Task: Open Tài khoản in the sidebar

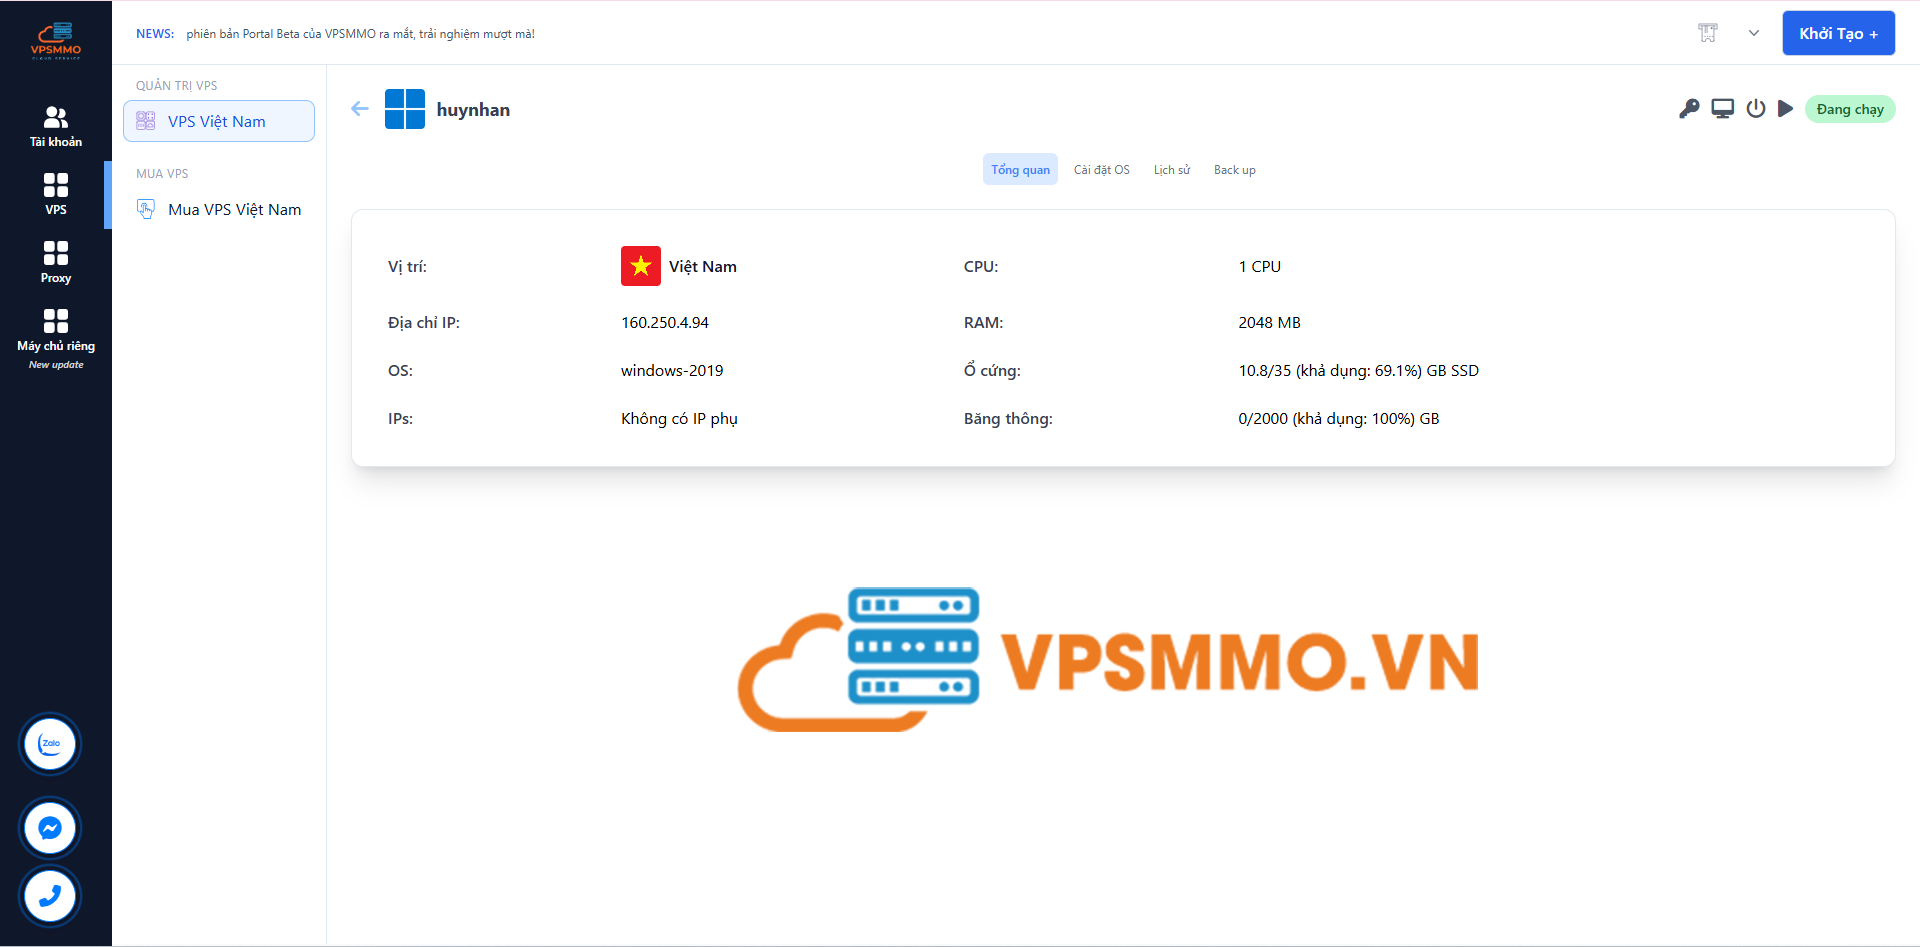Action: [56, 127]
